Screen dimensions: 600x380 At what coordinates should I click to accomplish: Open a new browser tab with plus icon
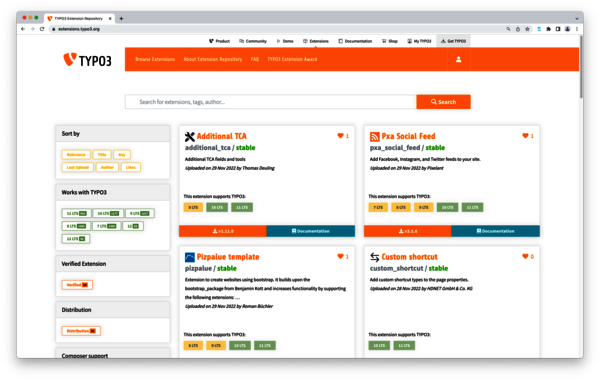(x=121, y=18)
